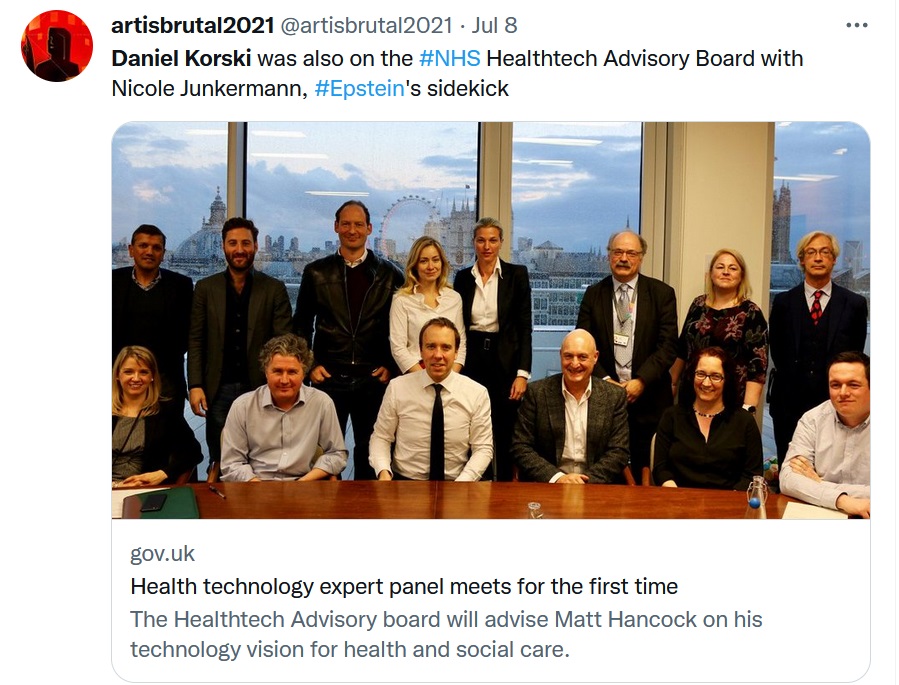Open headline Health technology expert panel meets

[x=404, y=586]
